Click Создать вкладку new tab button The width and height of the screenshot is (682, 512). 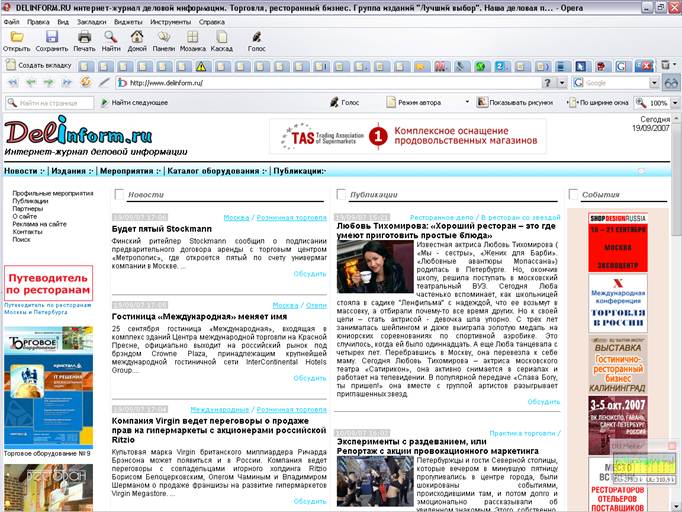point(38,65)
